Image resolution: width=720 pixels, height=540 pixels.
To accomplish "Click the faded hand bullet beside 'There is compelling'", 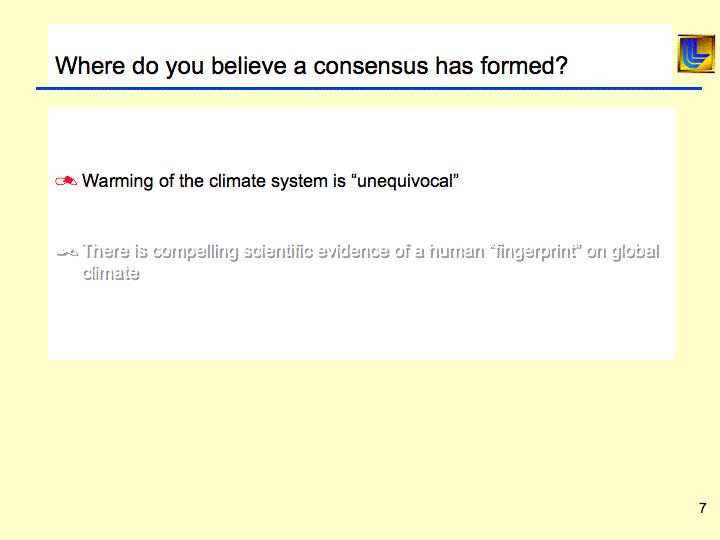I will tap(67, 252).
